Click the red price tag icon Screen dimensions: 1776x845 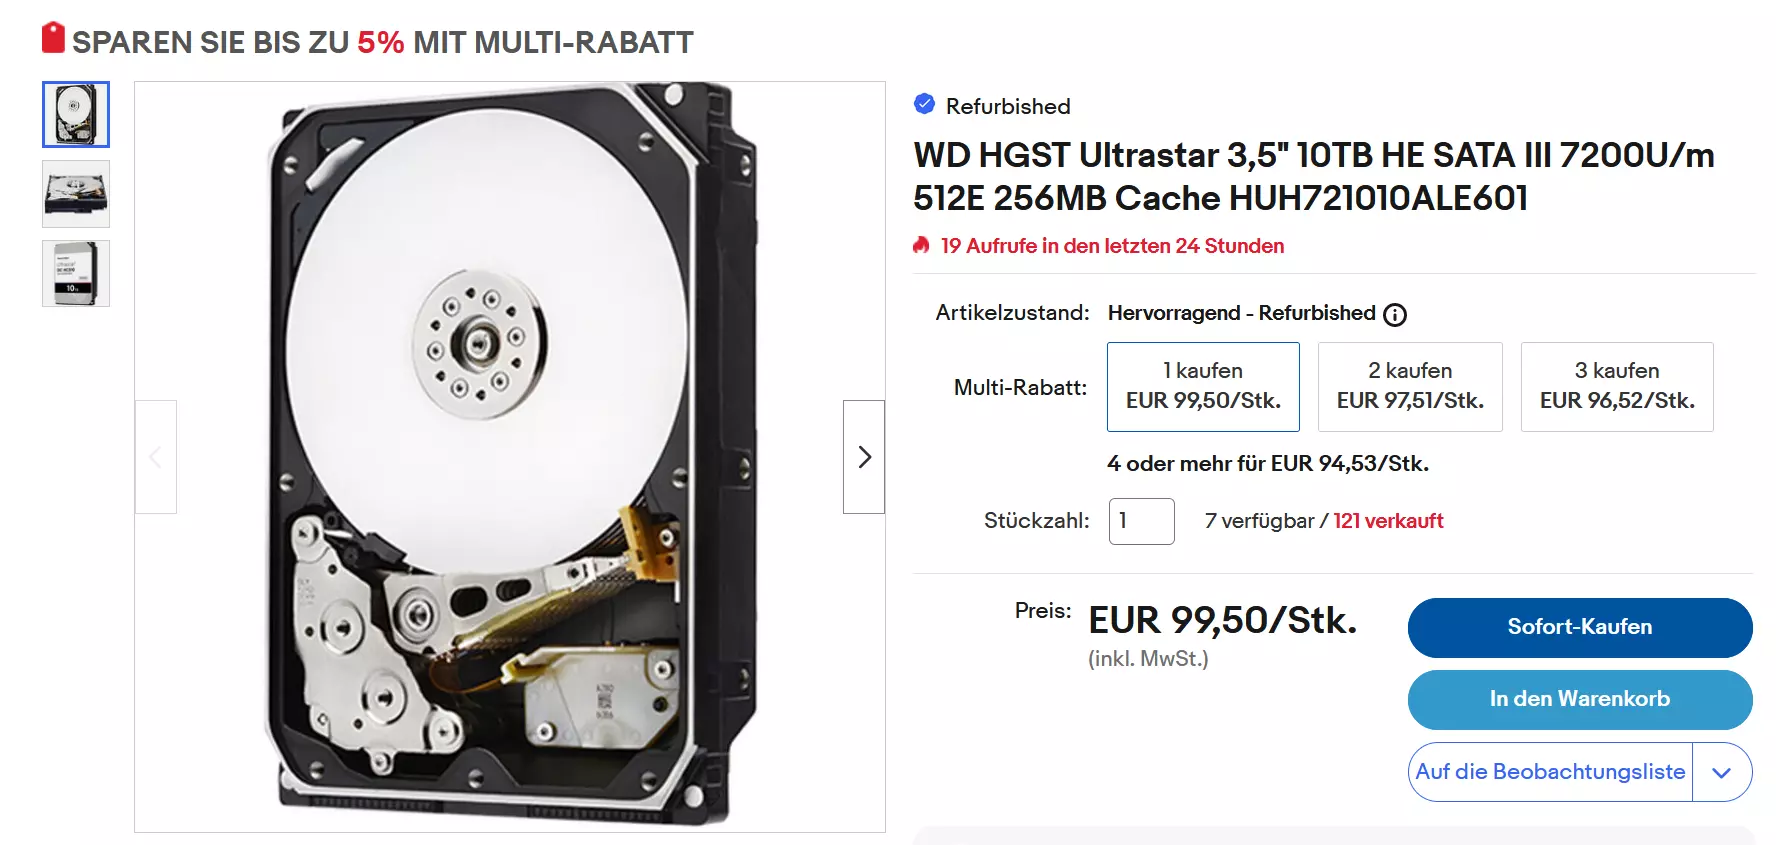(x=53, y=38)
